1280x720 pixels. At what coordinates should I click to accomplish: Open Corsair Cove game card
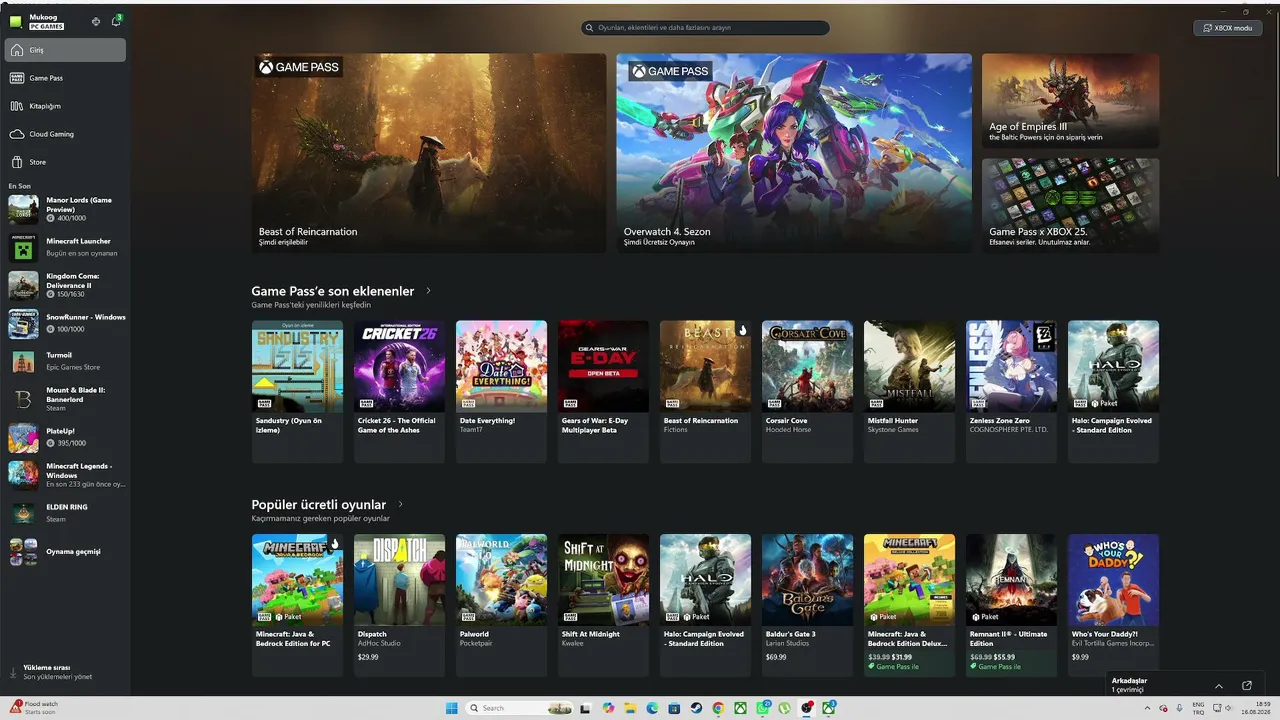pyautogui.click(x=807, y=391)
